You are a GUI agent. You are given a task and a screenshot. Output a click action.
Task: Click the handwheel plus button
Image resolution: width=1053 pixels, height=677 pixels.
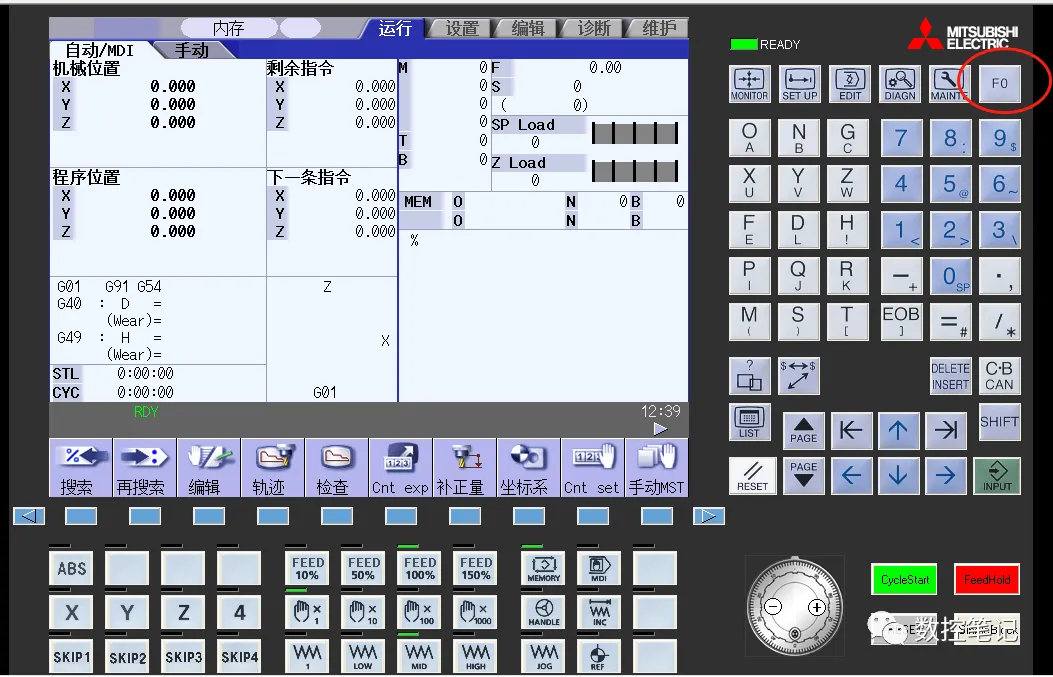click(817, 608)
